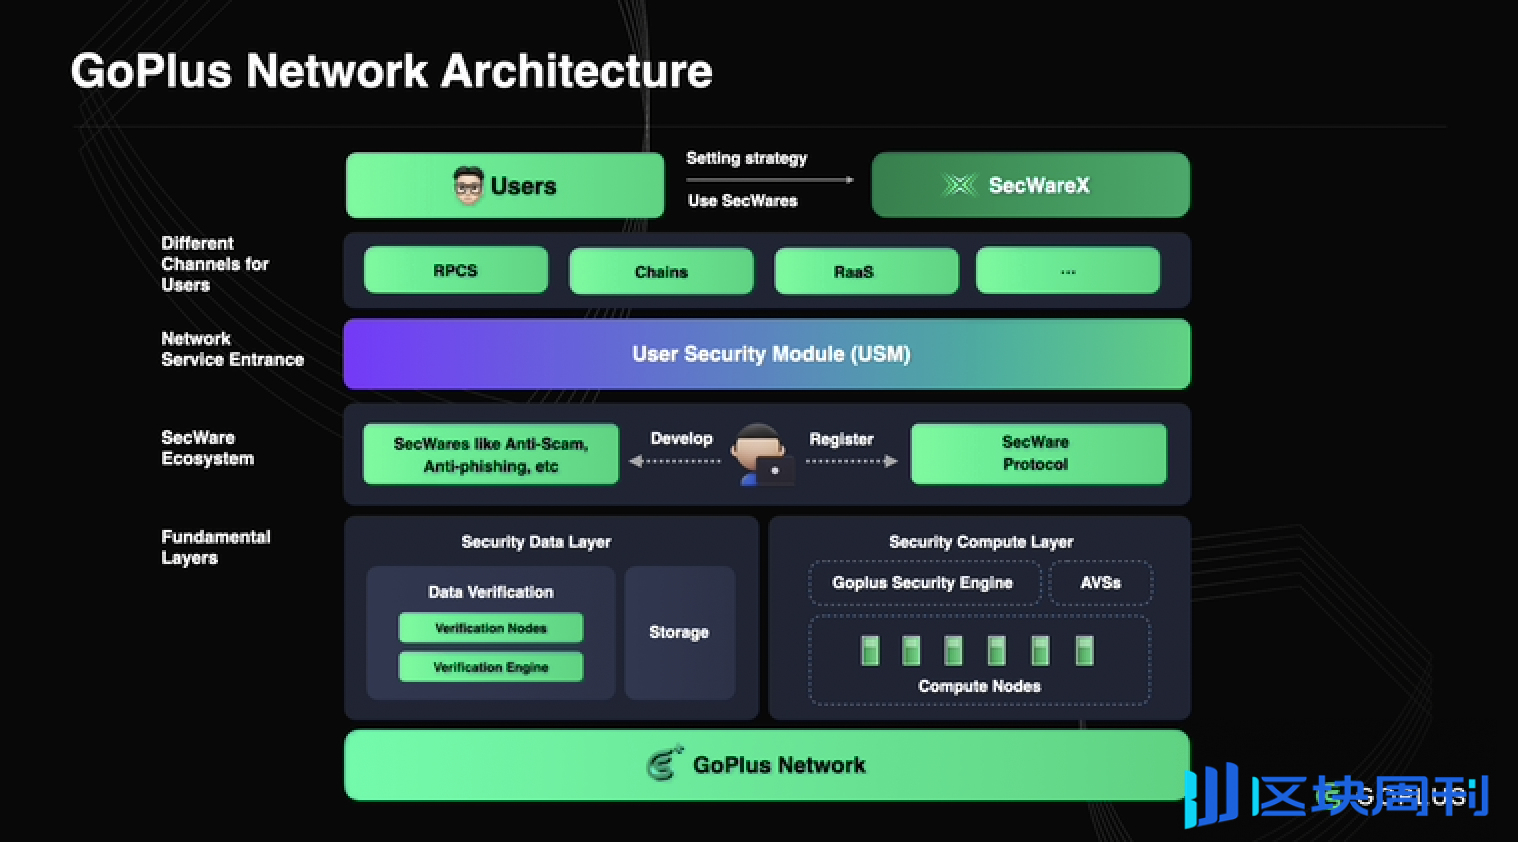Click the GoPlus Network logo icon
This screenshot has height=842, width=1518.
(x=664, y=764)
